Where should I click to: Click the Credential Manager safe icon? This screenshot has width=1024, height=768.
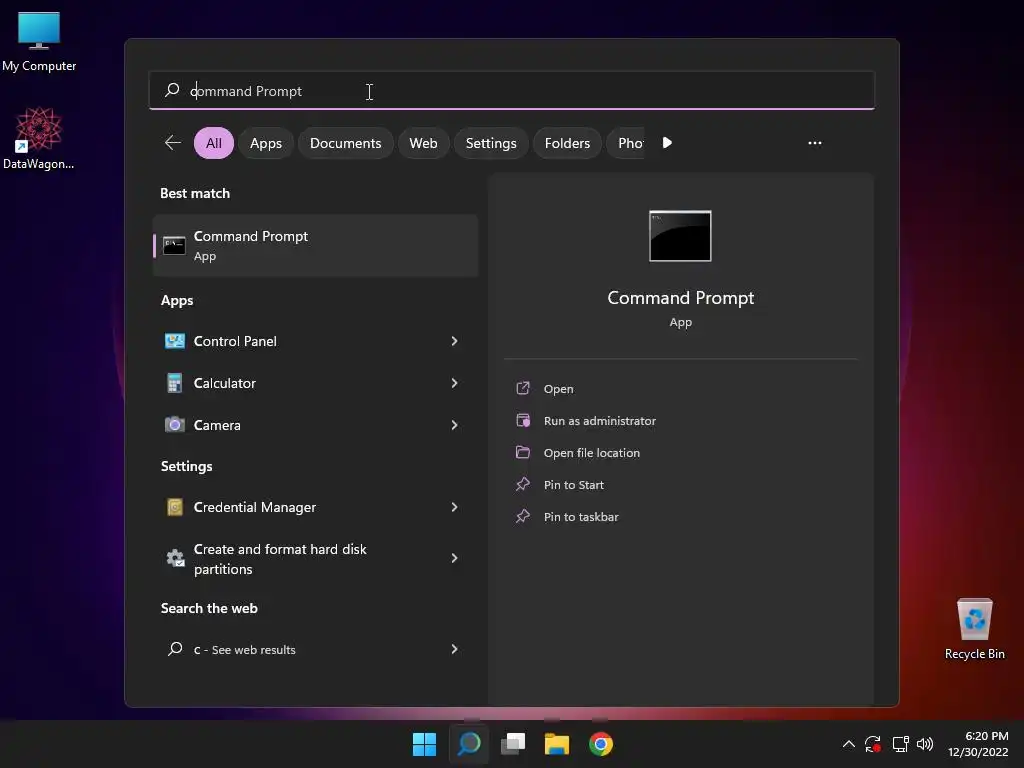pyautogui.click(x=174, y=507)
